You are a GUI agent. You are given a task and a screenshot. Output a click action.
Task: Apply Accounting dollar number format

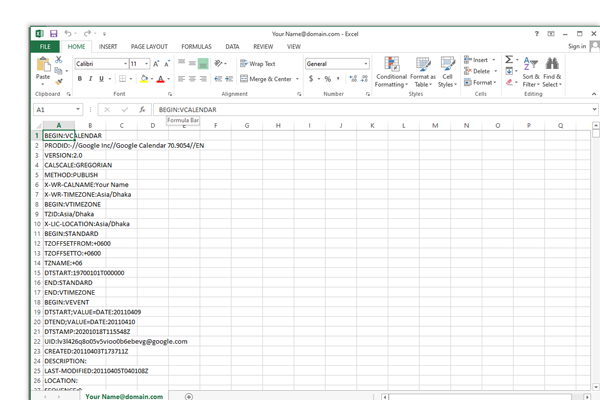(x=311, y=78)
